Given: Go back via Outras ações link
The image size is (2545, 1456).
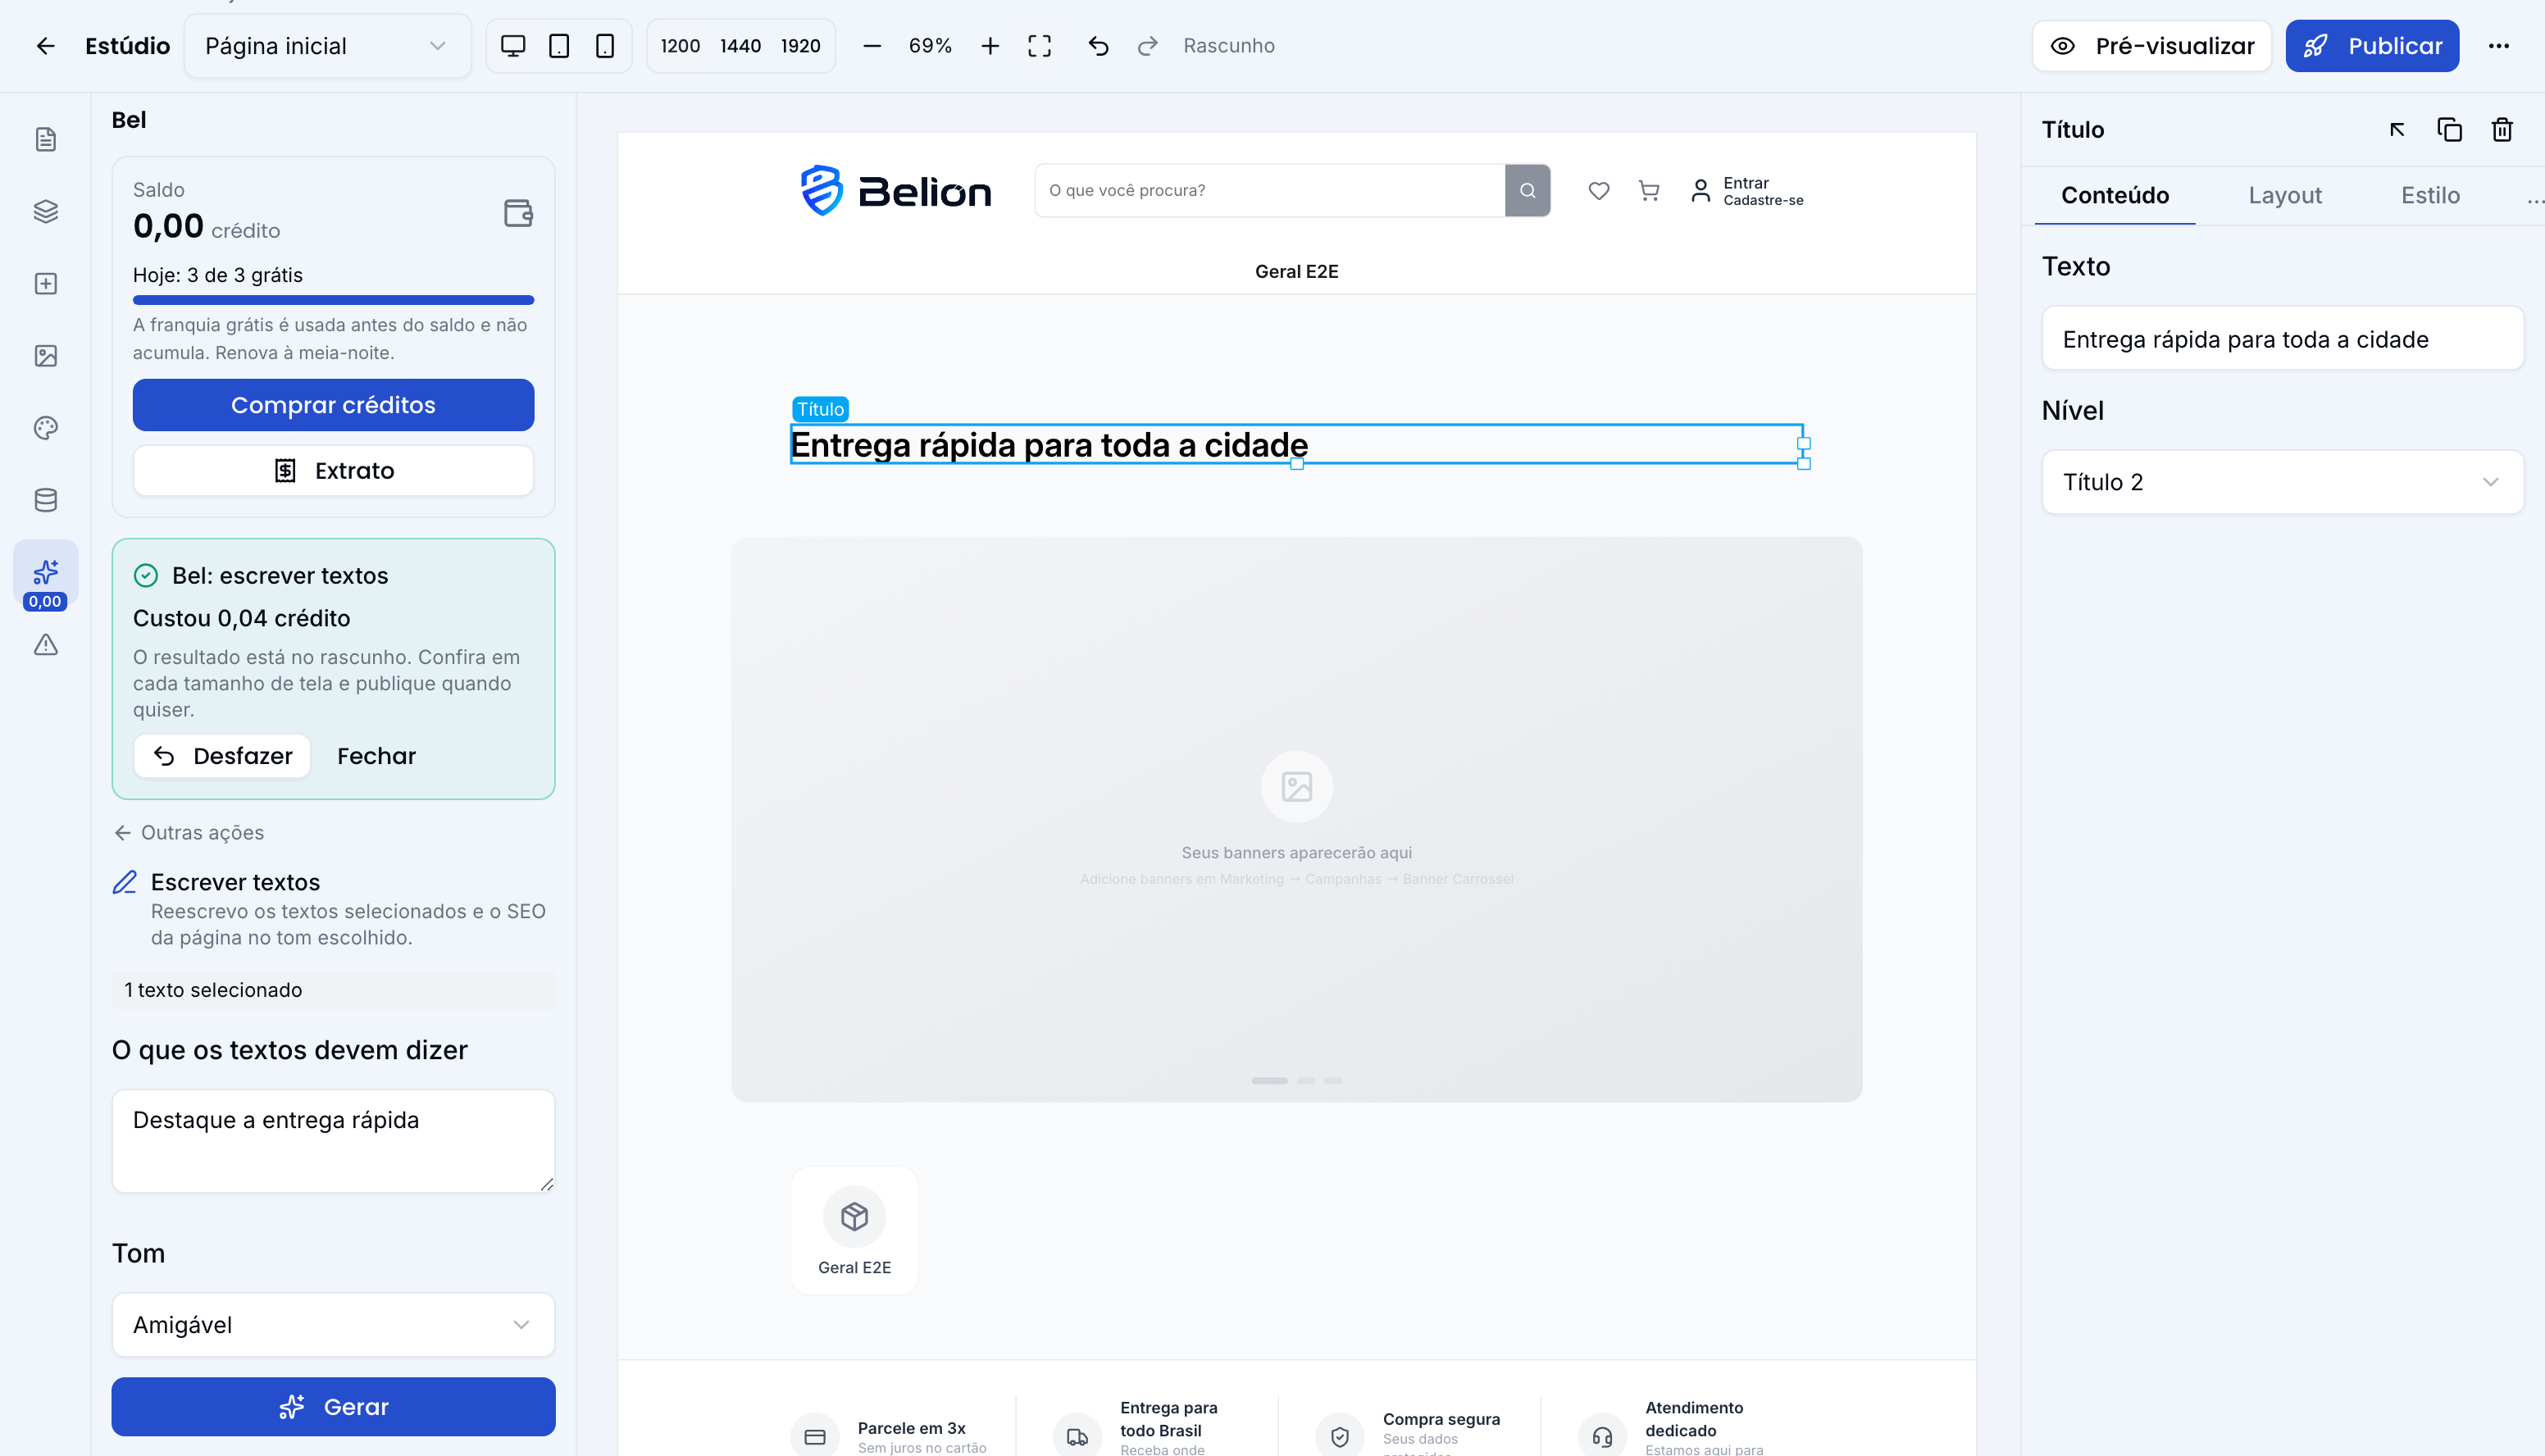Looking at the screenshot, I should point(189,833).
